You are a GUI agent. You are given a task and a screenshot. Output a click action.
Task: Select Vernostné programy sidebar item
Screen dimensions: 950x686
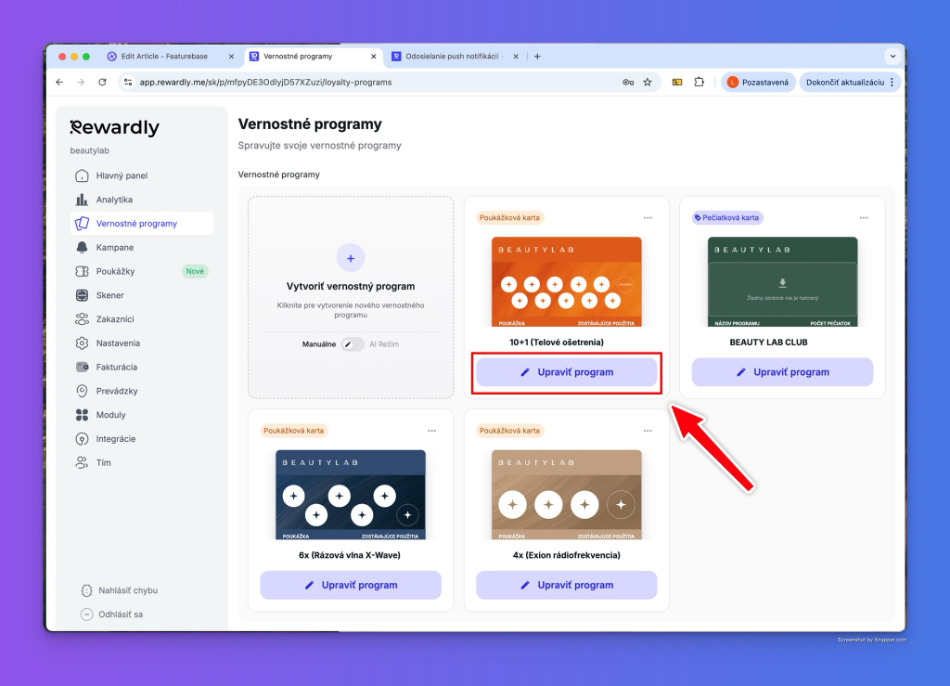141,224
